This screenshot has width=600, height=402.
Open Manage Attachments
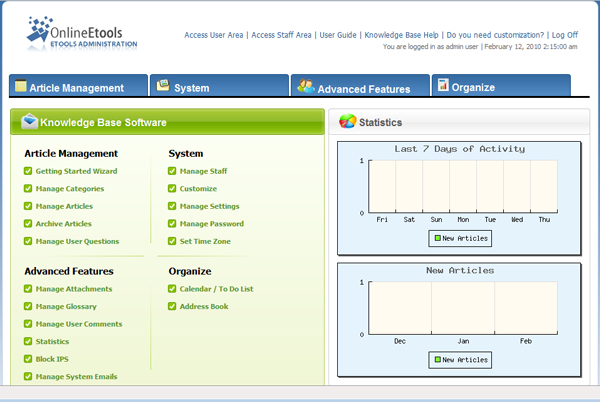pyautogui.click(x=74, y=289)
